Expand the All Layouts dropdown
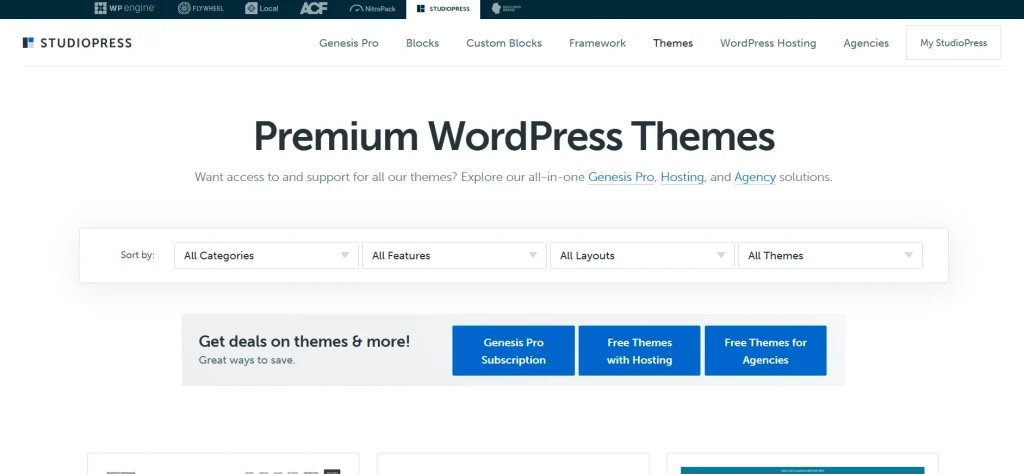Image resolution: width=1024 pixels, height=474 pixels. click(x=643, y=255)
